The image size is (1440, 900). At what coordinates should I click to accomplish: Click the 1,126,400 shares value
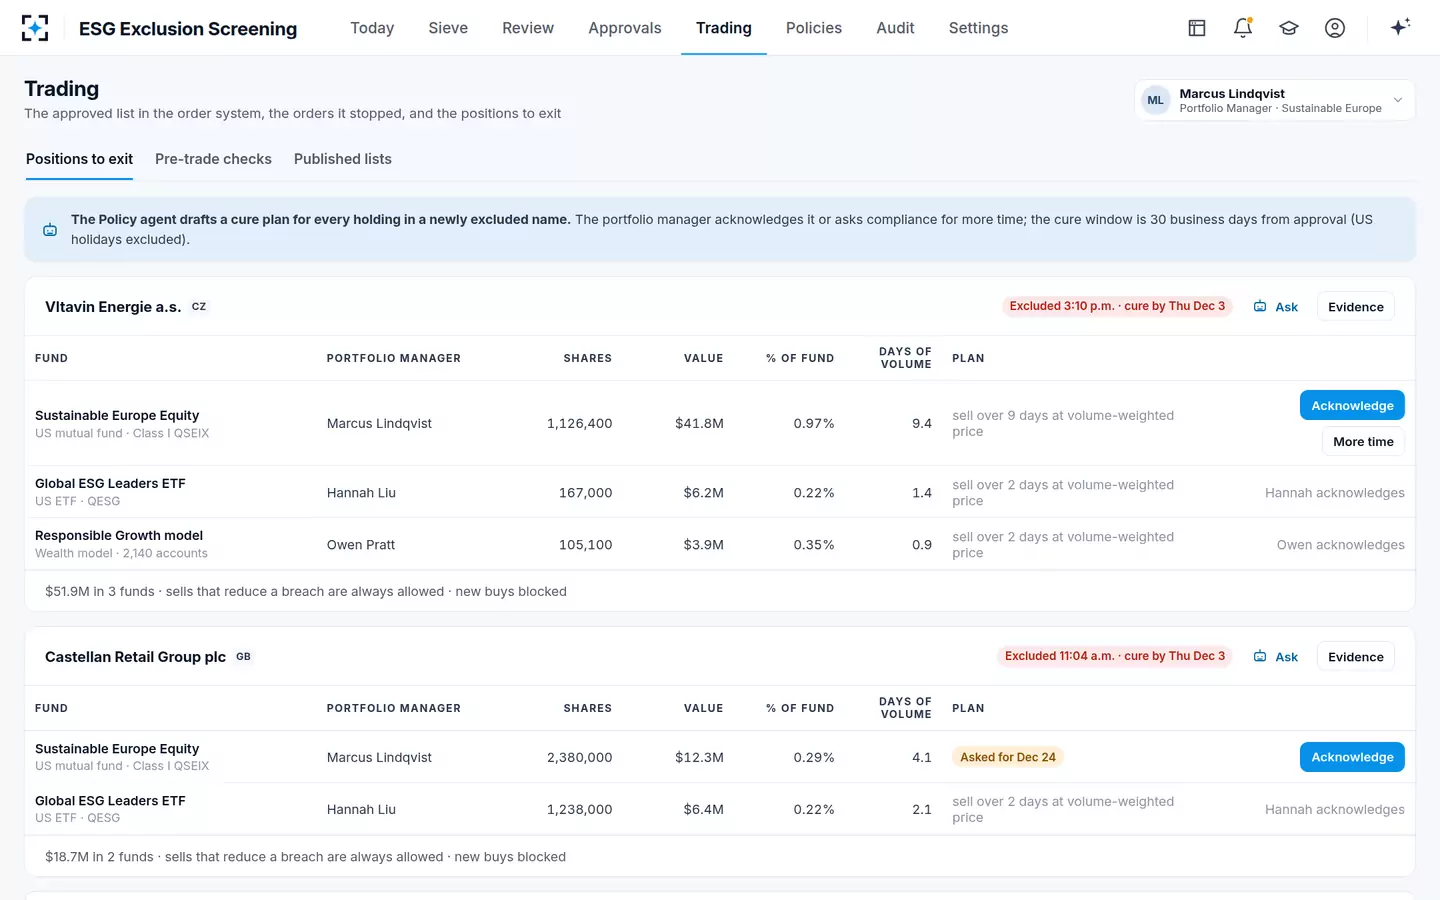pyautogui.click(x=579, y=424)
